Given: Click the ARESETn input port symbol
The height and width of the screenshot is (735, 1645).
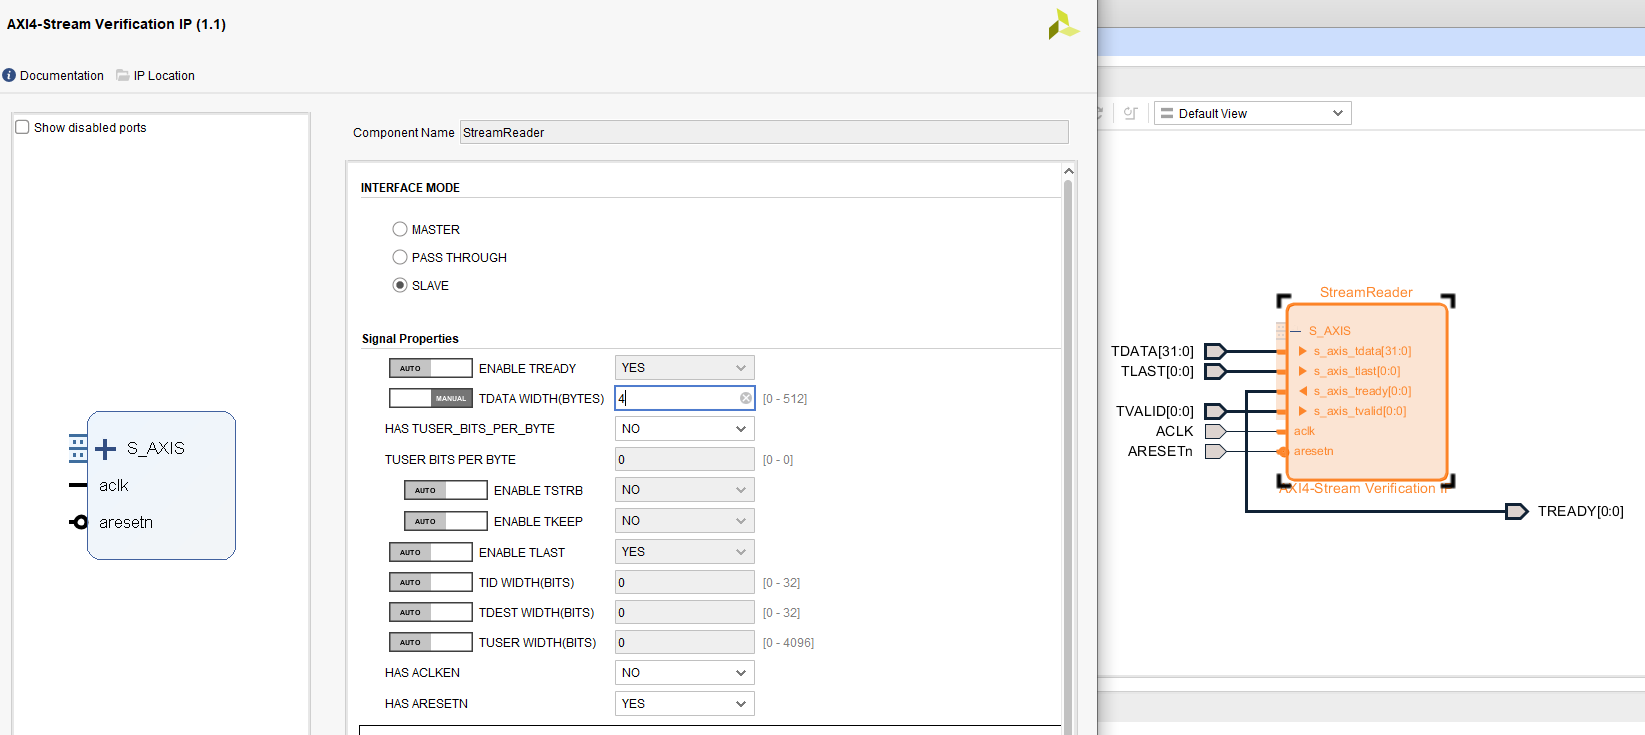Looking at the screenshot, I should pyautogui.click(x=1215, y=451).
